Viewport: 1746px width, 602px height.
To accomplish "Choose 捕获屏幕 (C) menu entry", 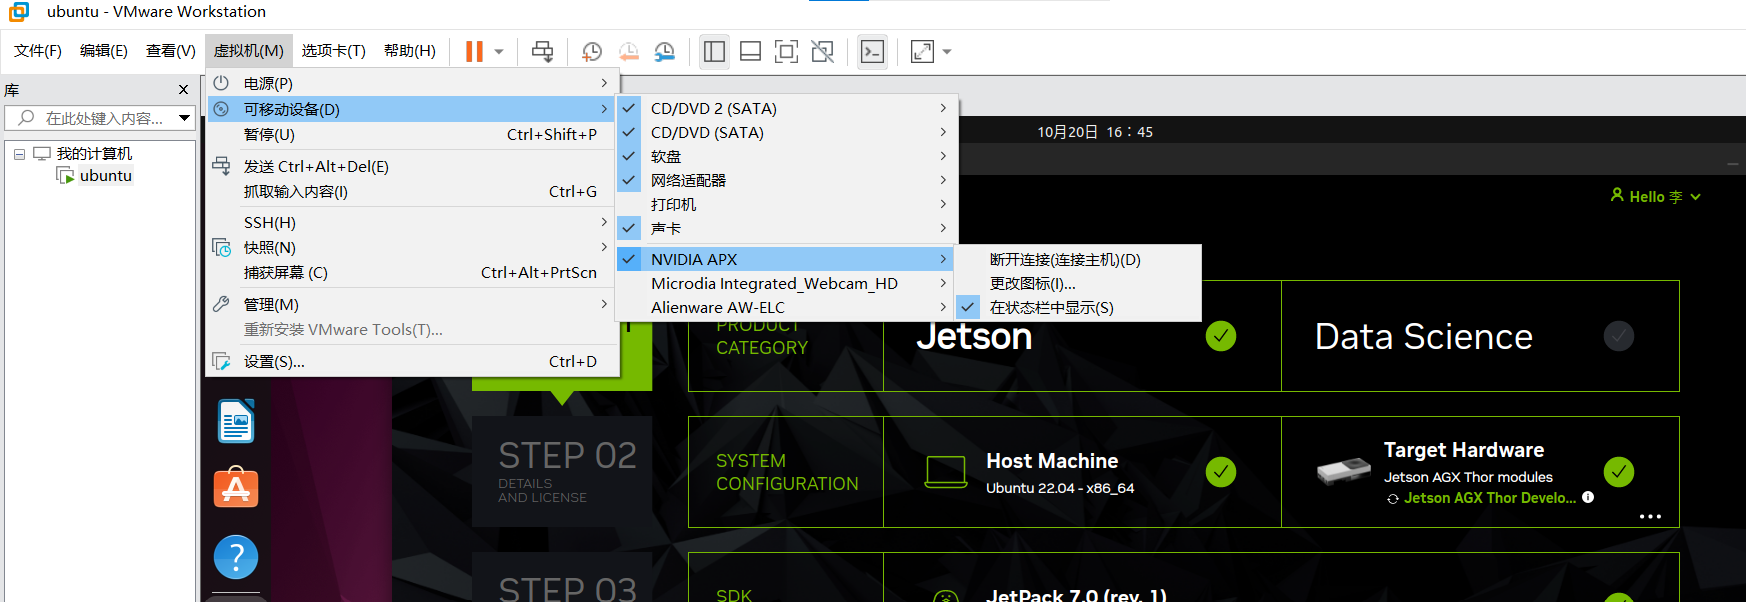I will tap(412, 273).
